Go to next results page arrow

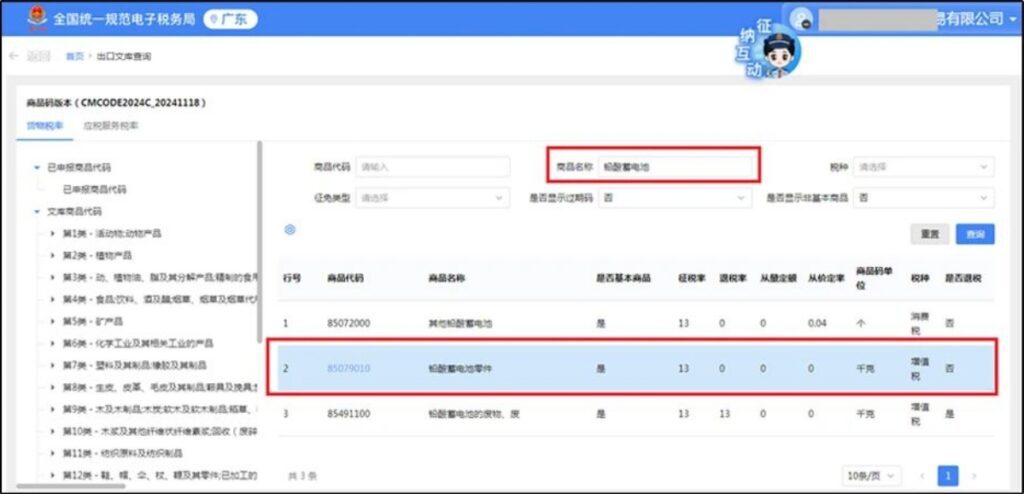click(974, 476)
